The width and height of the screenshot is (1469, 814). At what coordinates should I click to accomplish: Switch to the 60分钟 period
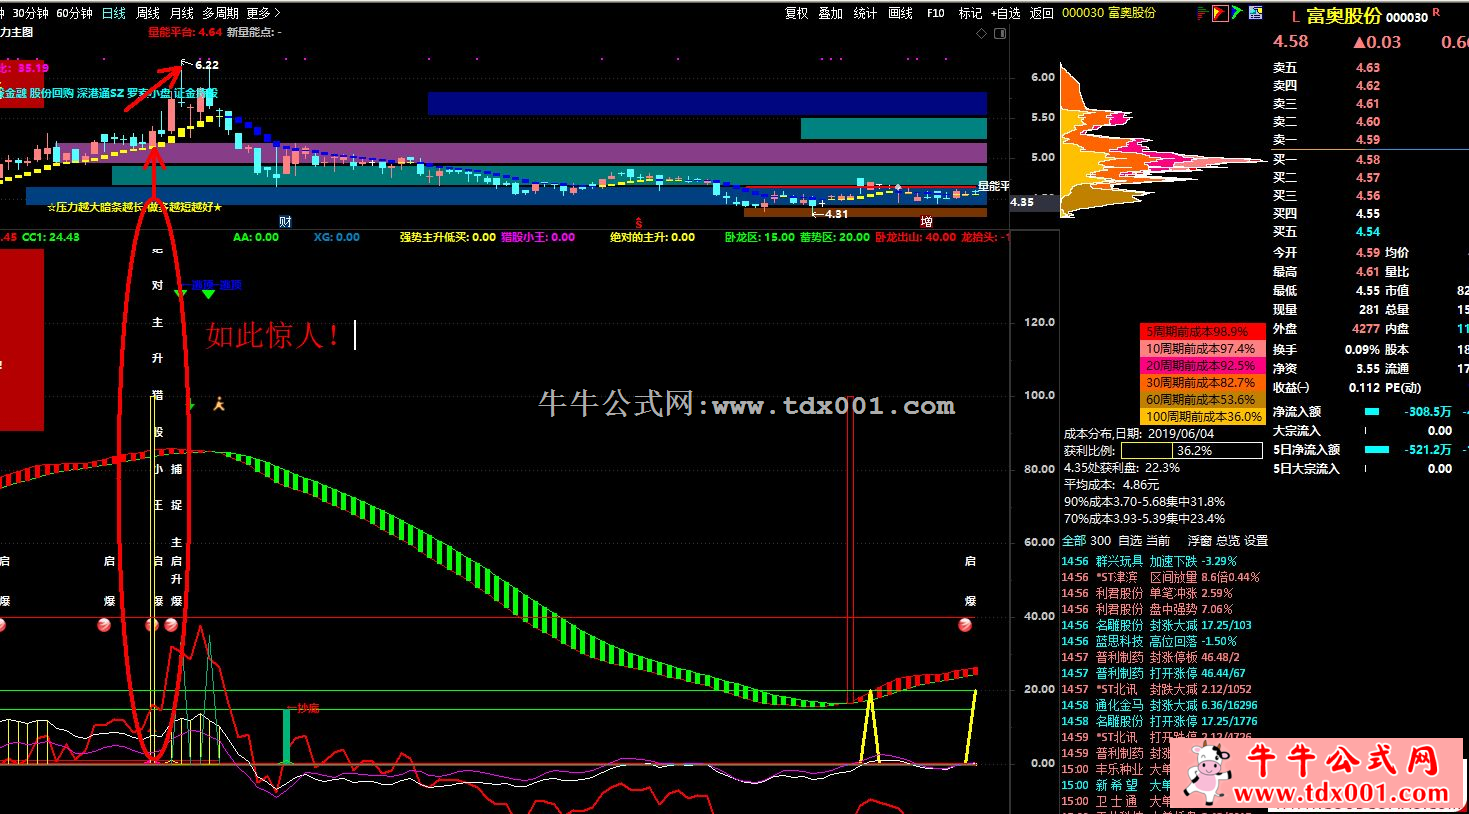75,13
